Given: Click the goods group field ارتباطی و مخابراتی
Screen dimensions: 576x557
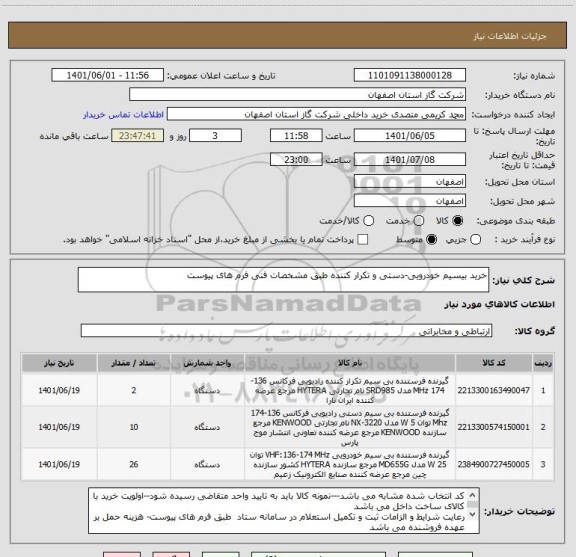Looking at the screenshot, I should [286, 331].
